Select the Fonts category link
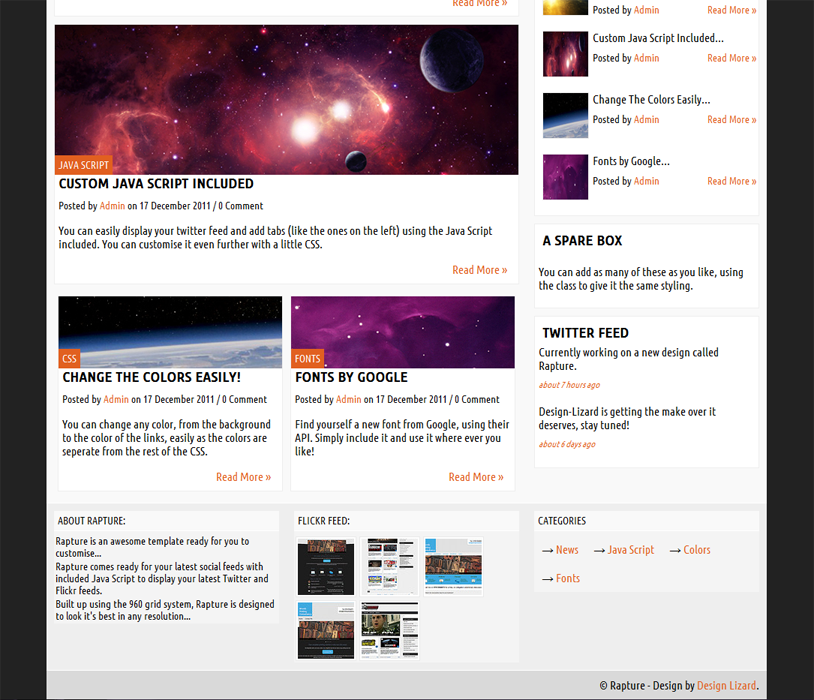The image size is (814, 700). coord(567,579)
